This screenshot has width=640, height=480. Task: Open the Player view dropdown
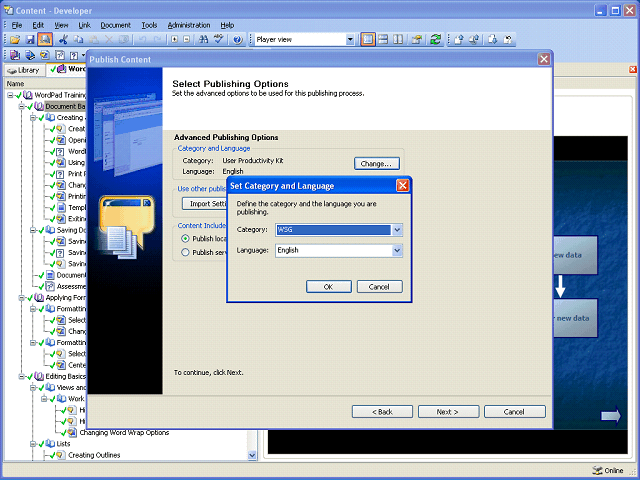click(x=350, y=40)
